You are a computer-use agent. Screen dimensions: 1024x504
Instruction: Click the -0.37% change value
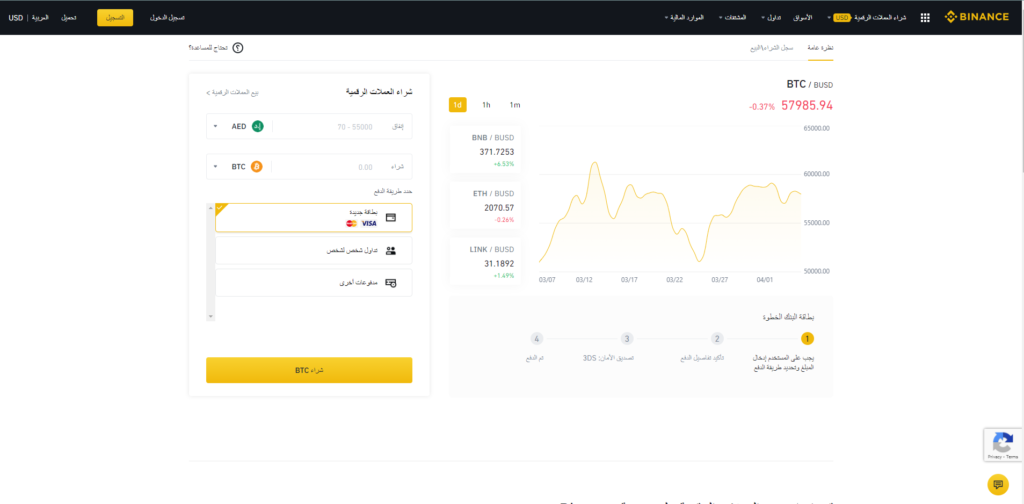[x=761, y=106]
